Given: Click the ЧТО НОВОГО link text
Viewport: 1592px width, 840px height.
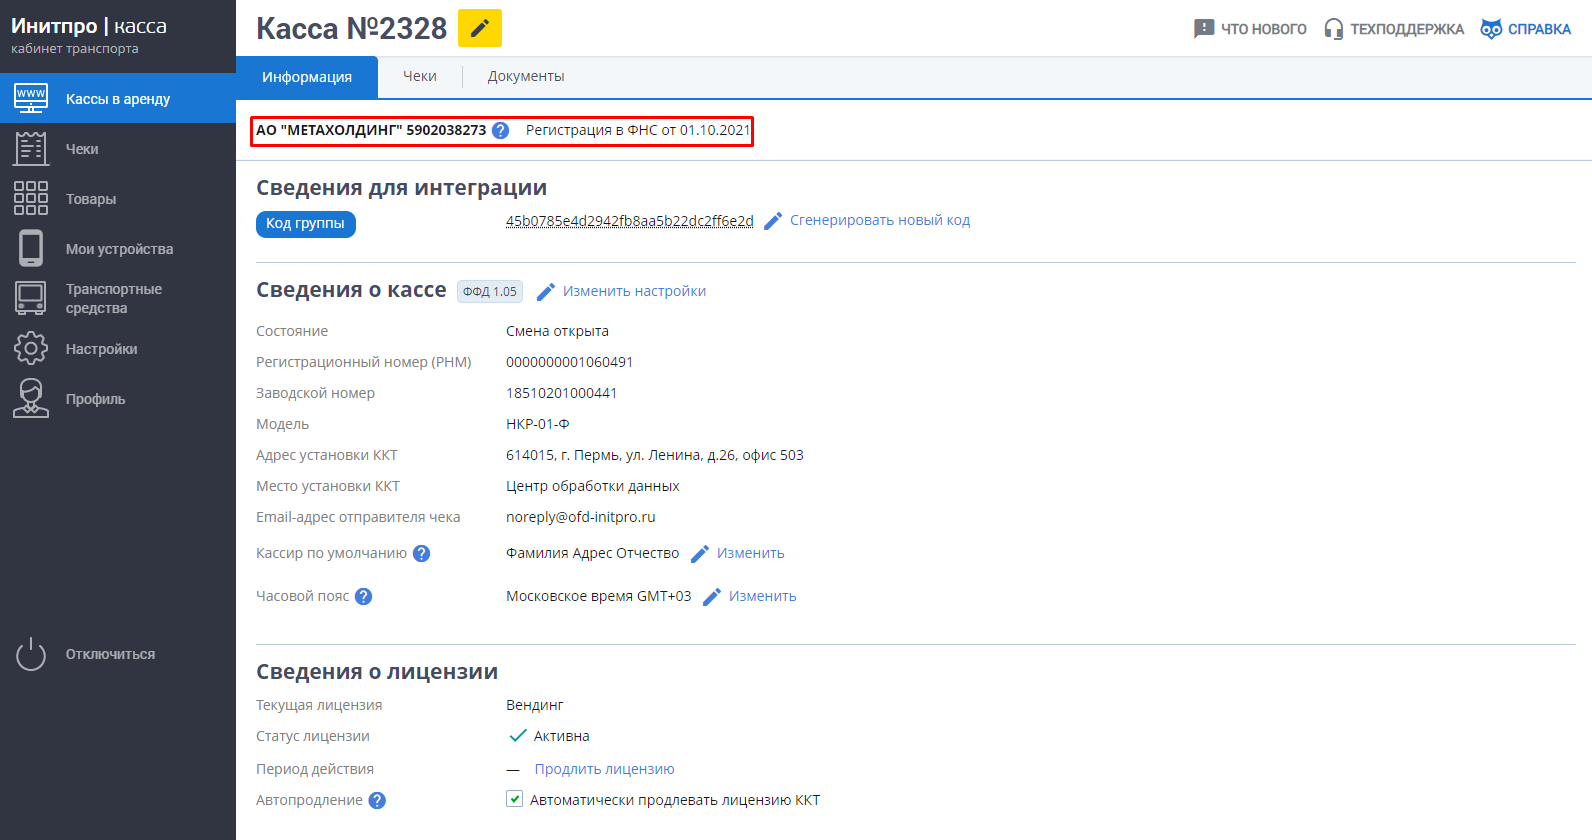Looking at the screenshot, I should pos(1264,29).
